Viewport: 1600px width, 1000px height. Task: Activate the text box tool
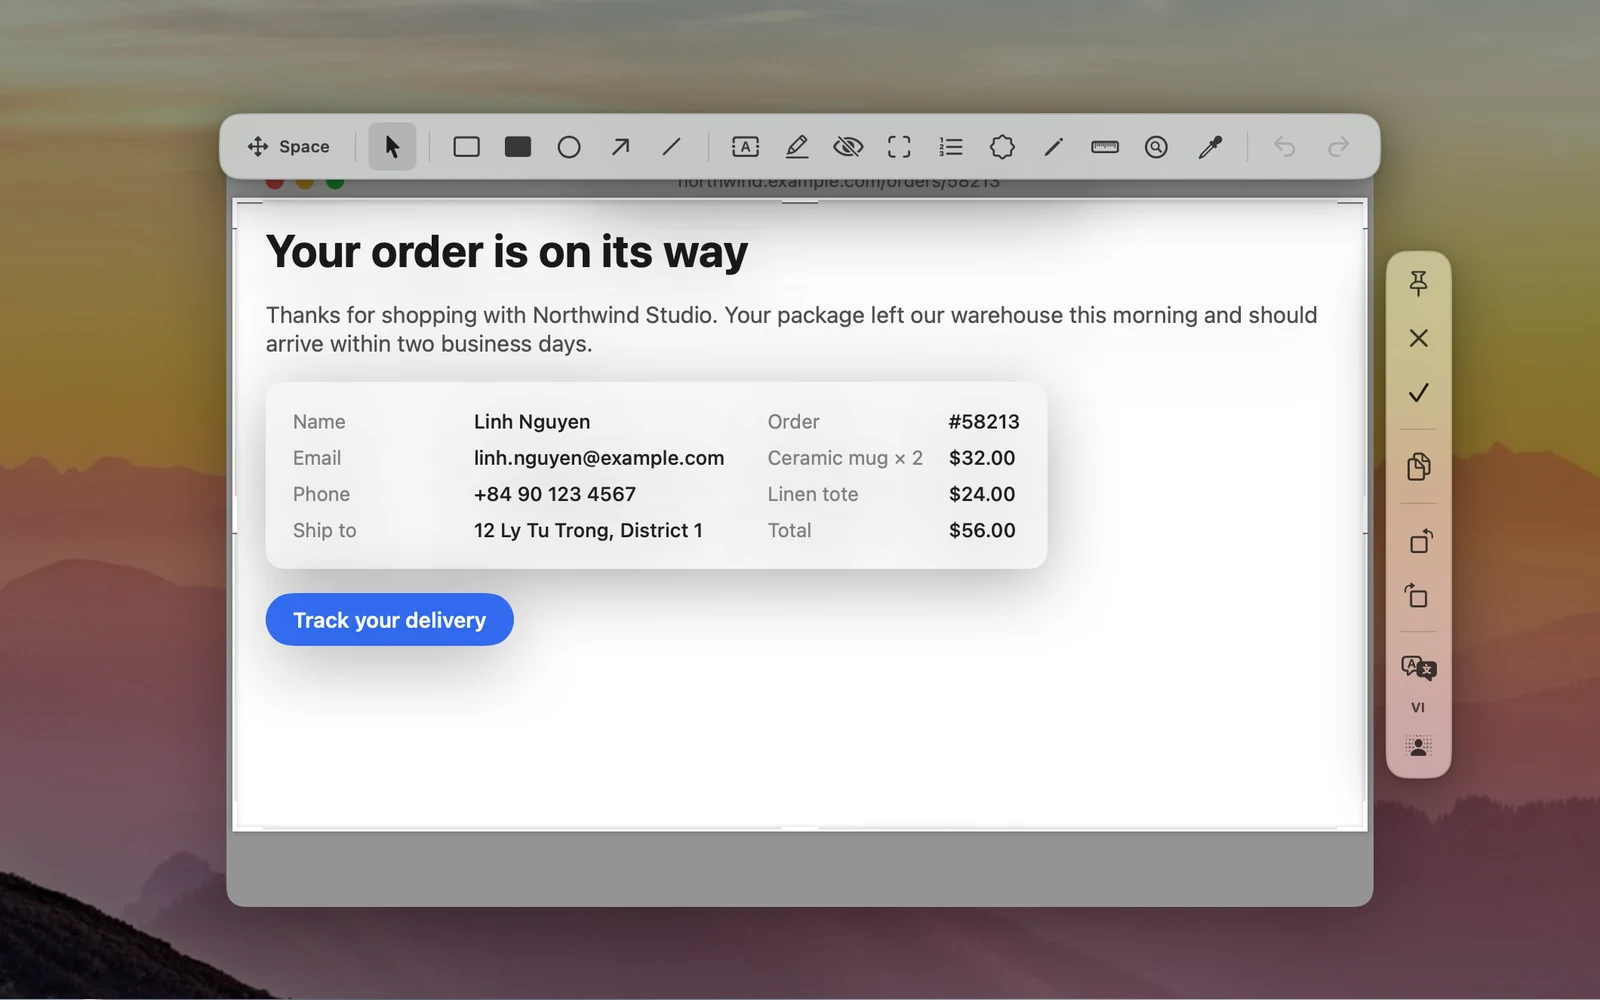tap(745, 147)
